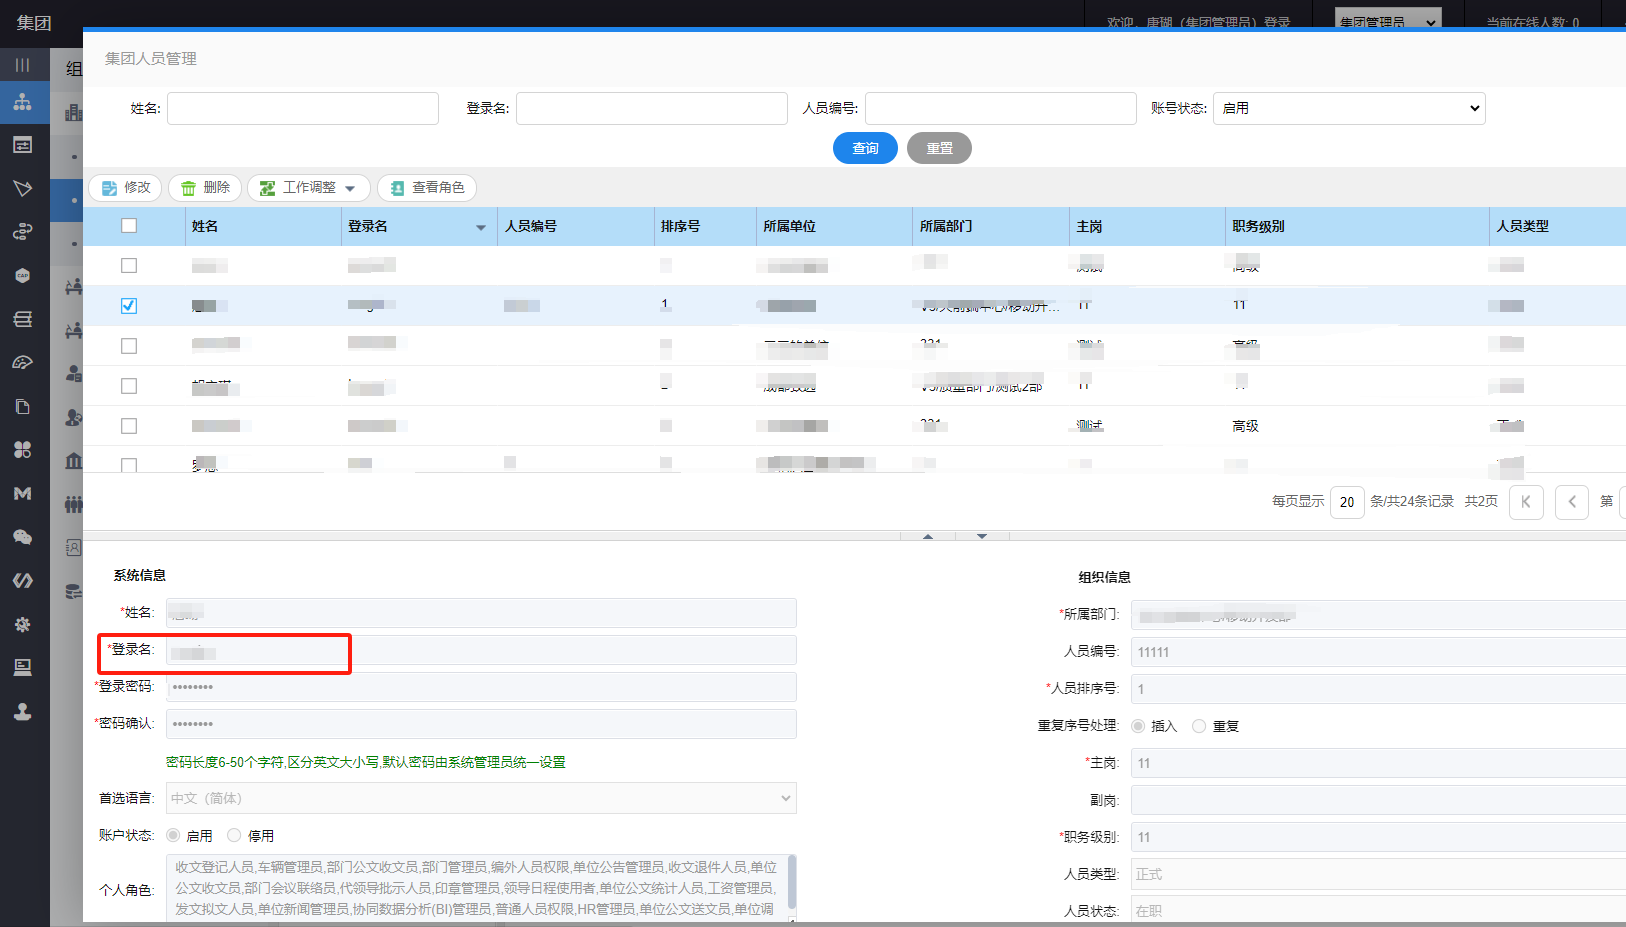Viewport: 1626px width, 927px height.
Task: Open the 登录名 column header dropdown arrow
Action: click(481, 228)
